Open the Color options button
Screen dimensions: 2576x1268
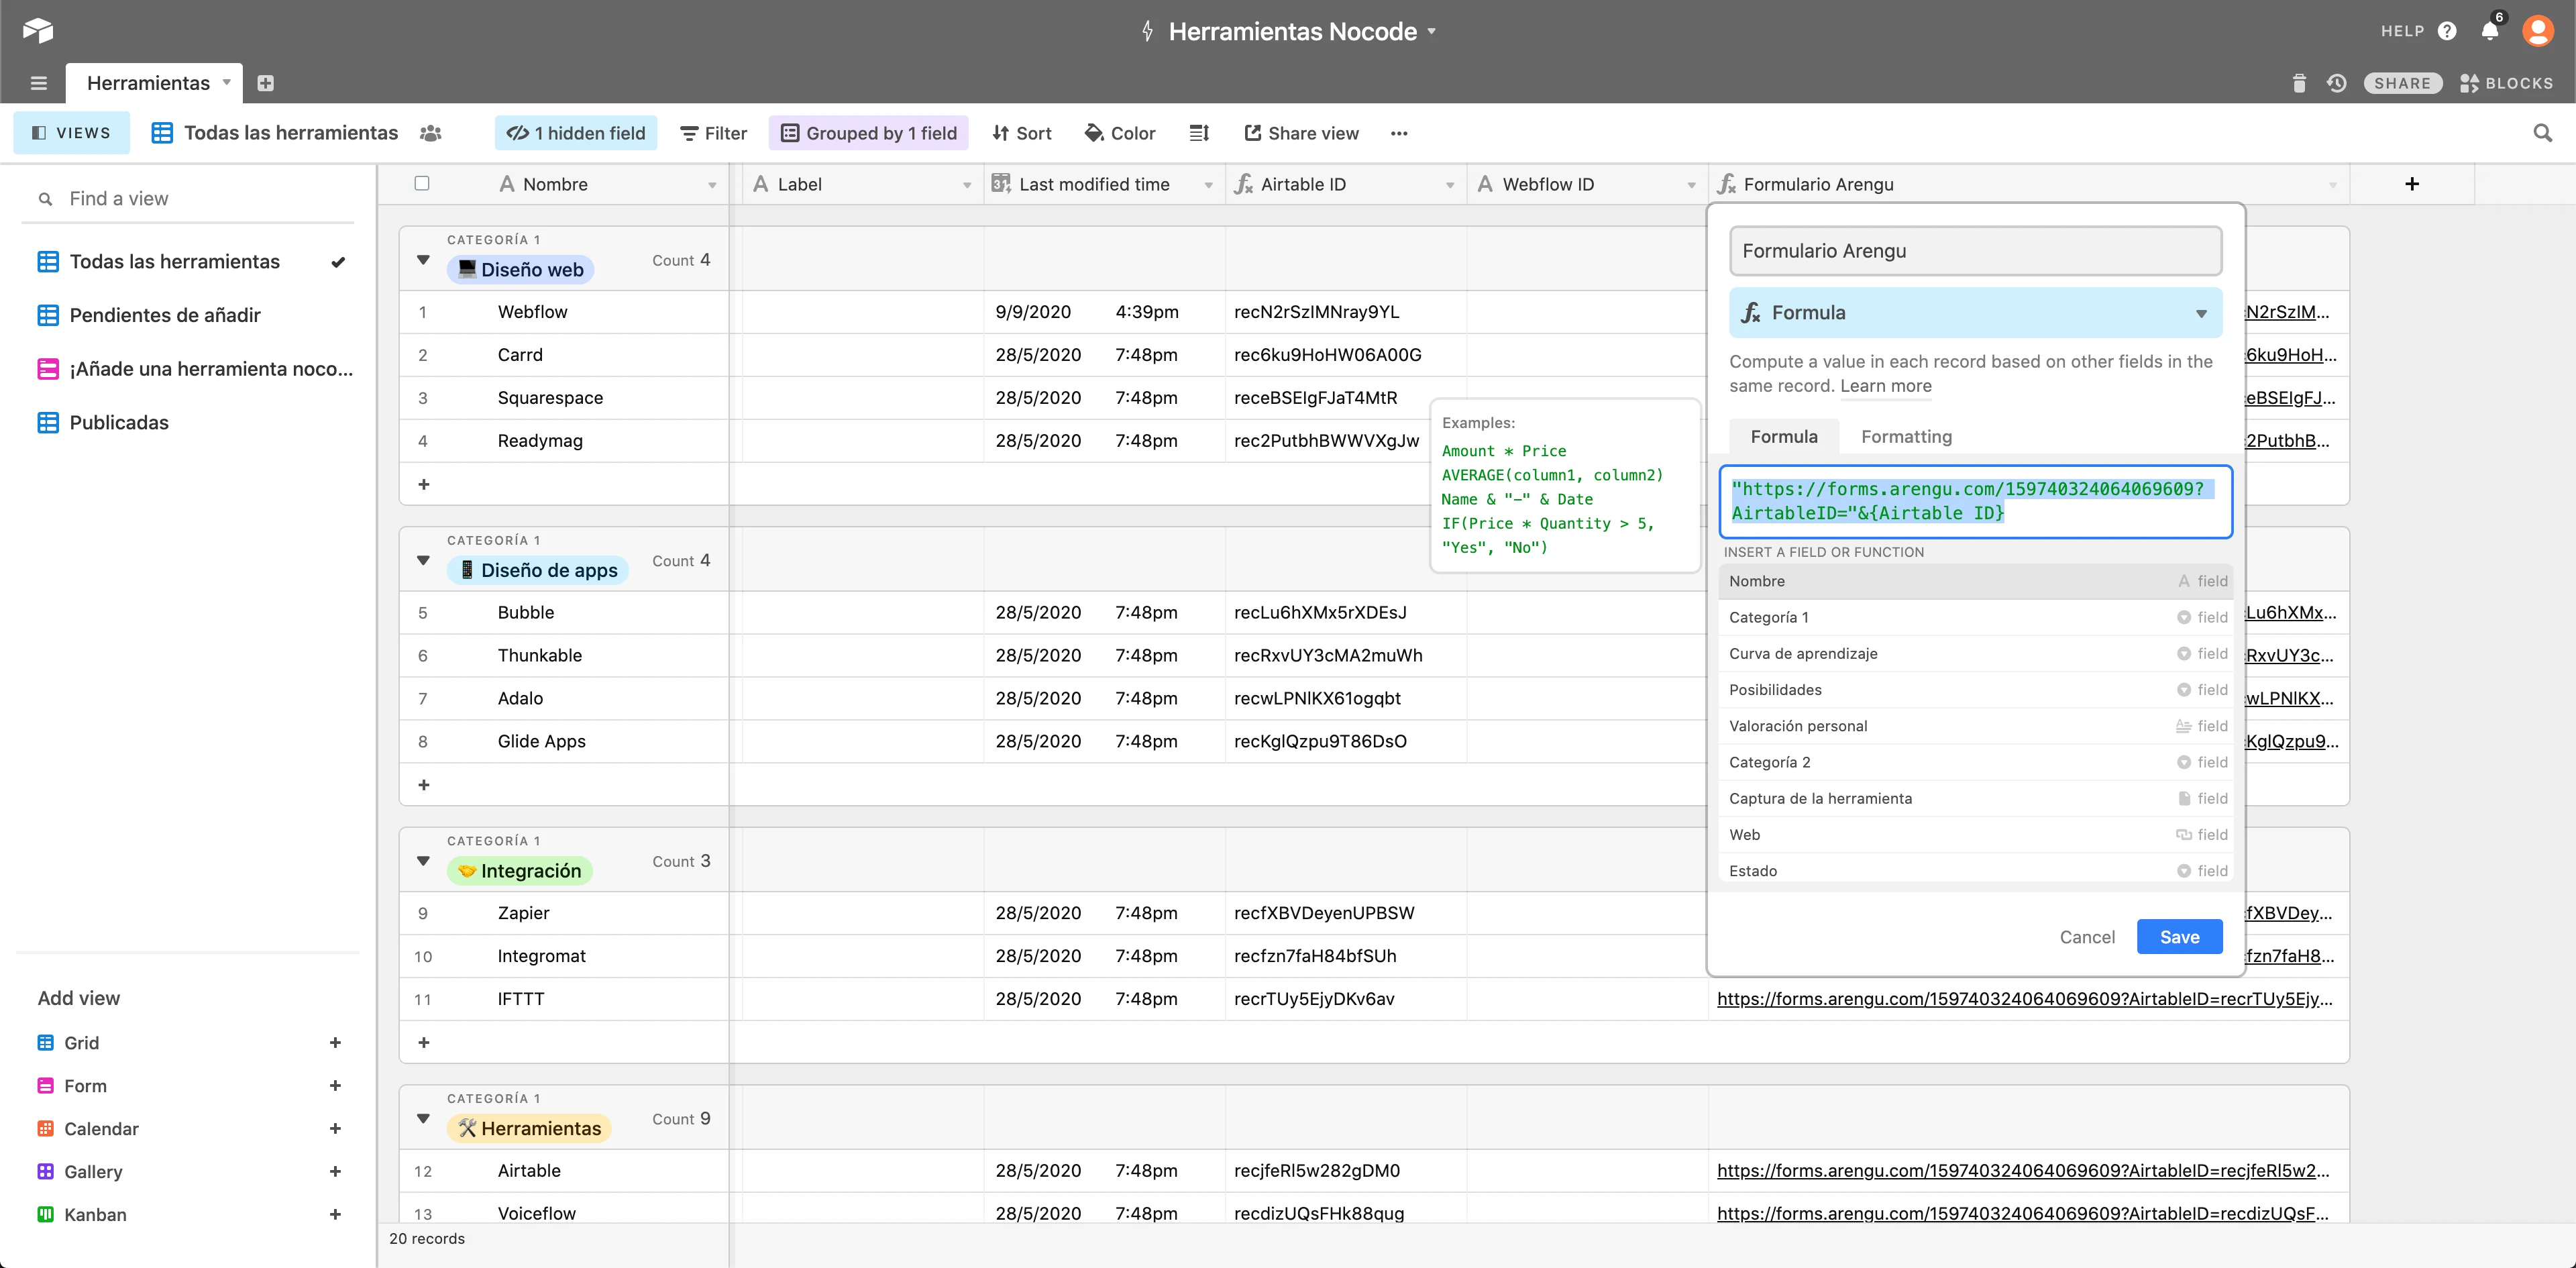(1120, 133)
